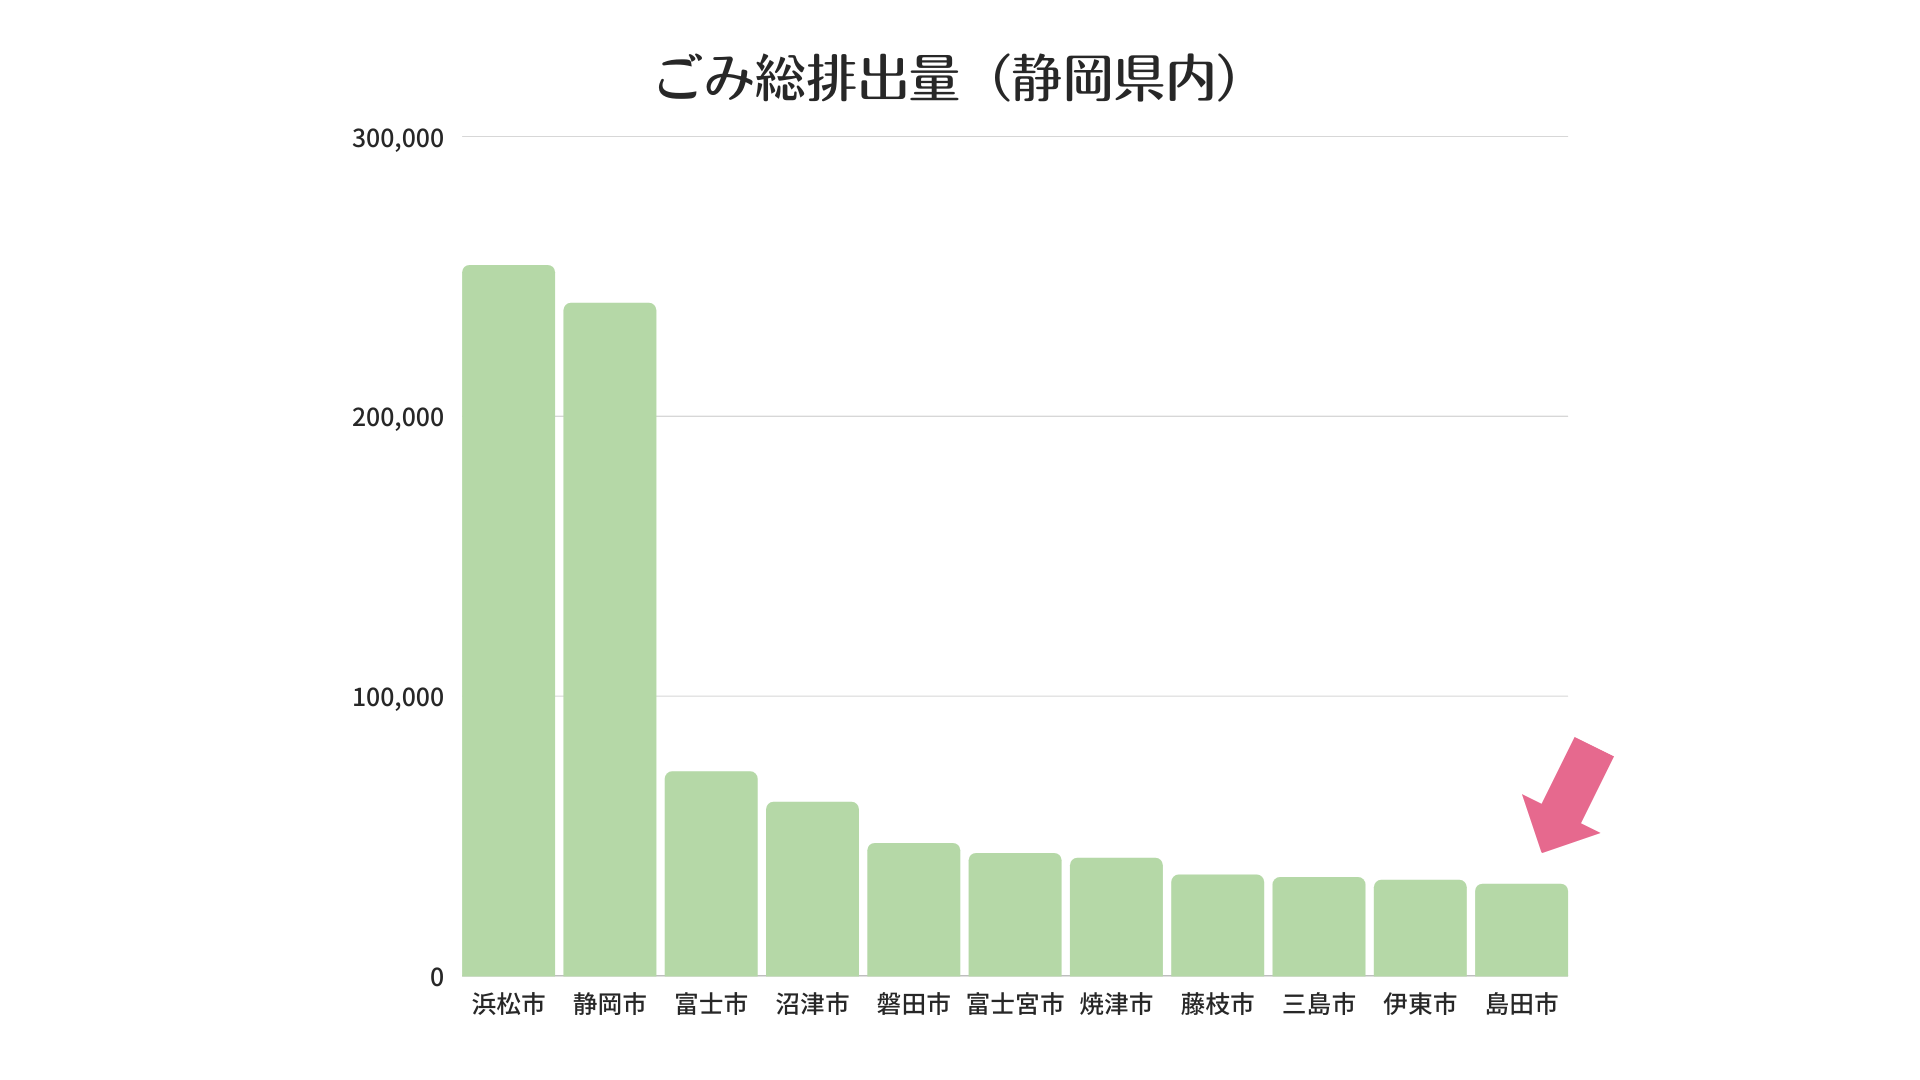Click the 100,000 axis label
The height and width of the screenshot is (1080, 1920).
point(398,698)
